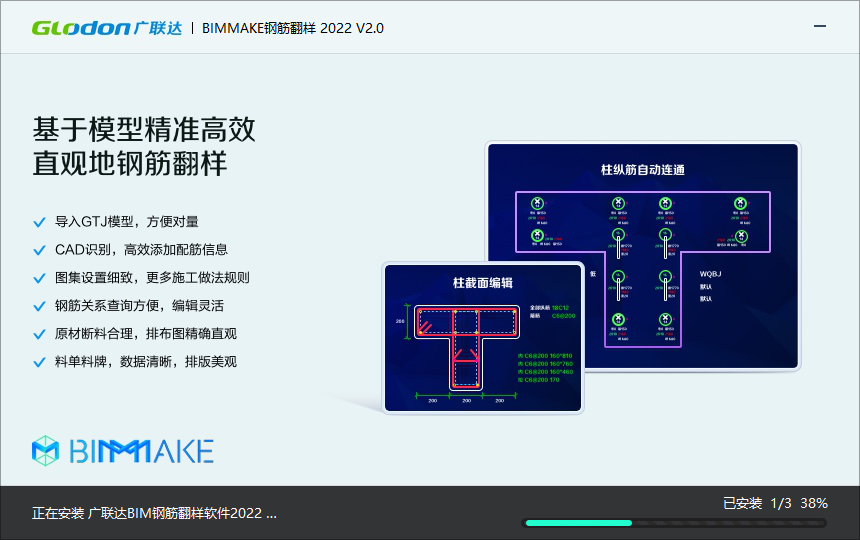860x540 pixels.
Task: Click the checkmark beside 原材断料合理
Action: (x=39, y=334)
